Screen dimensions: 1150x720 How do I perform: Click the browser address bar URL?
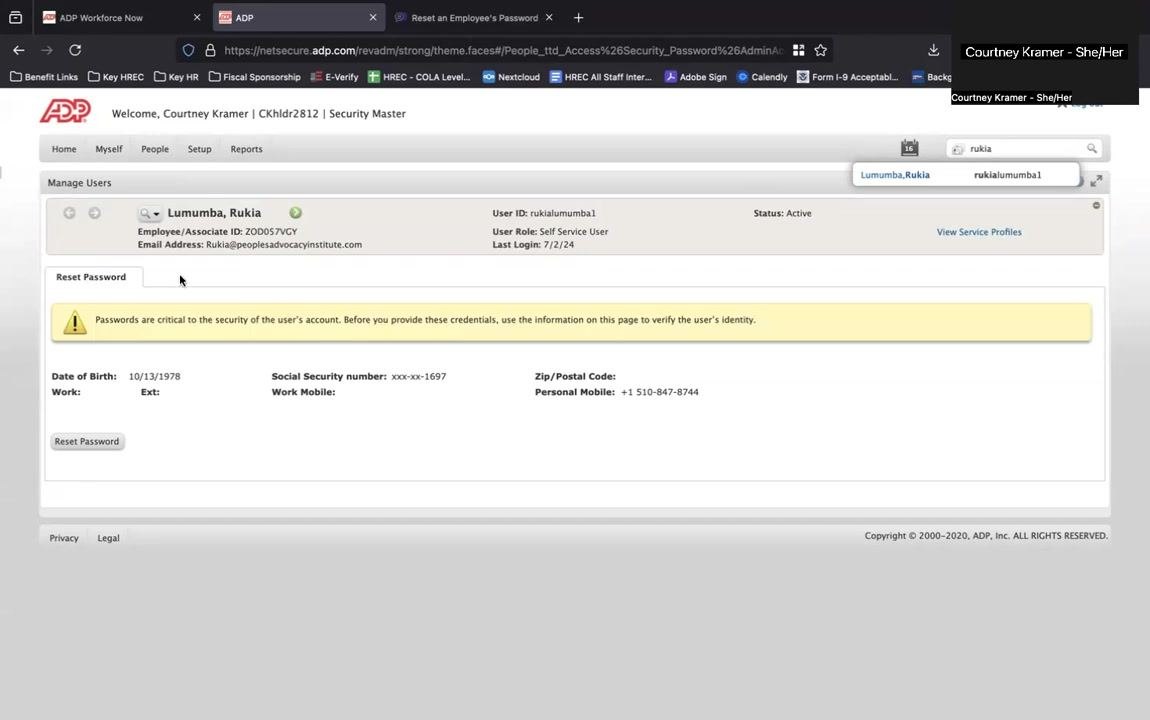(503, 51)
